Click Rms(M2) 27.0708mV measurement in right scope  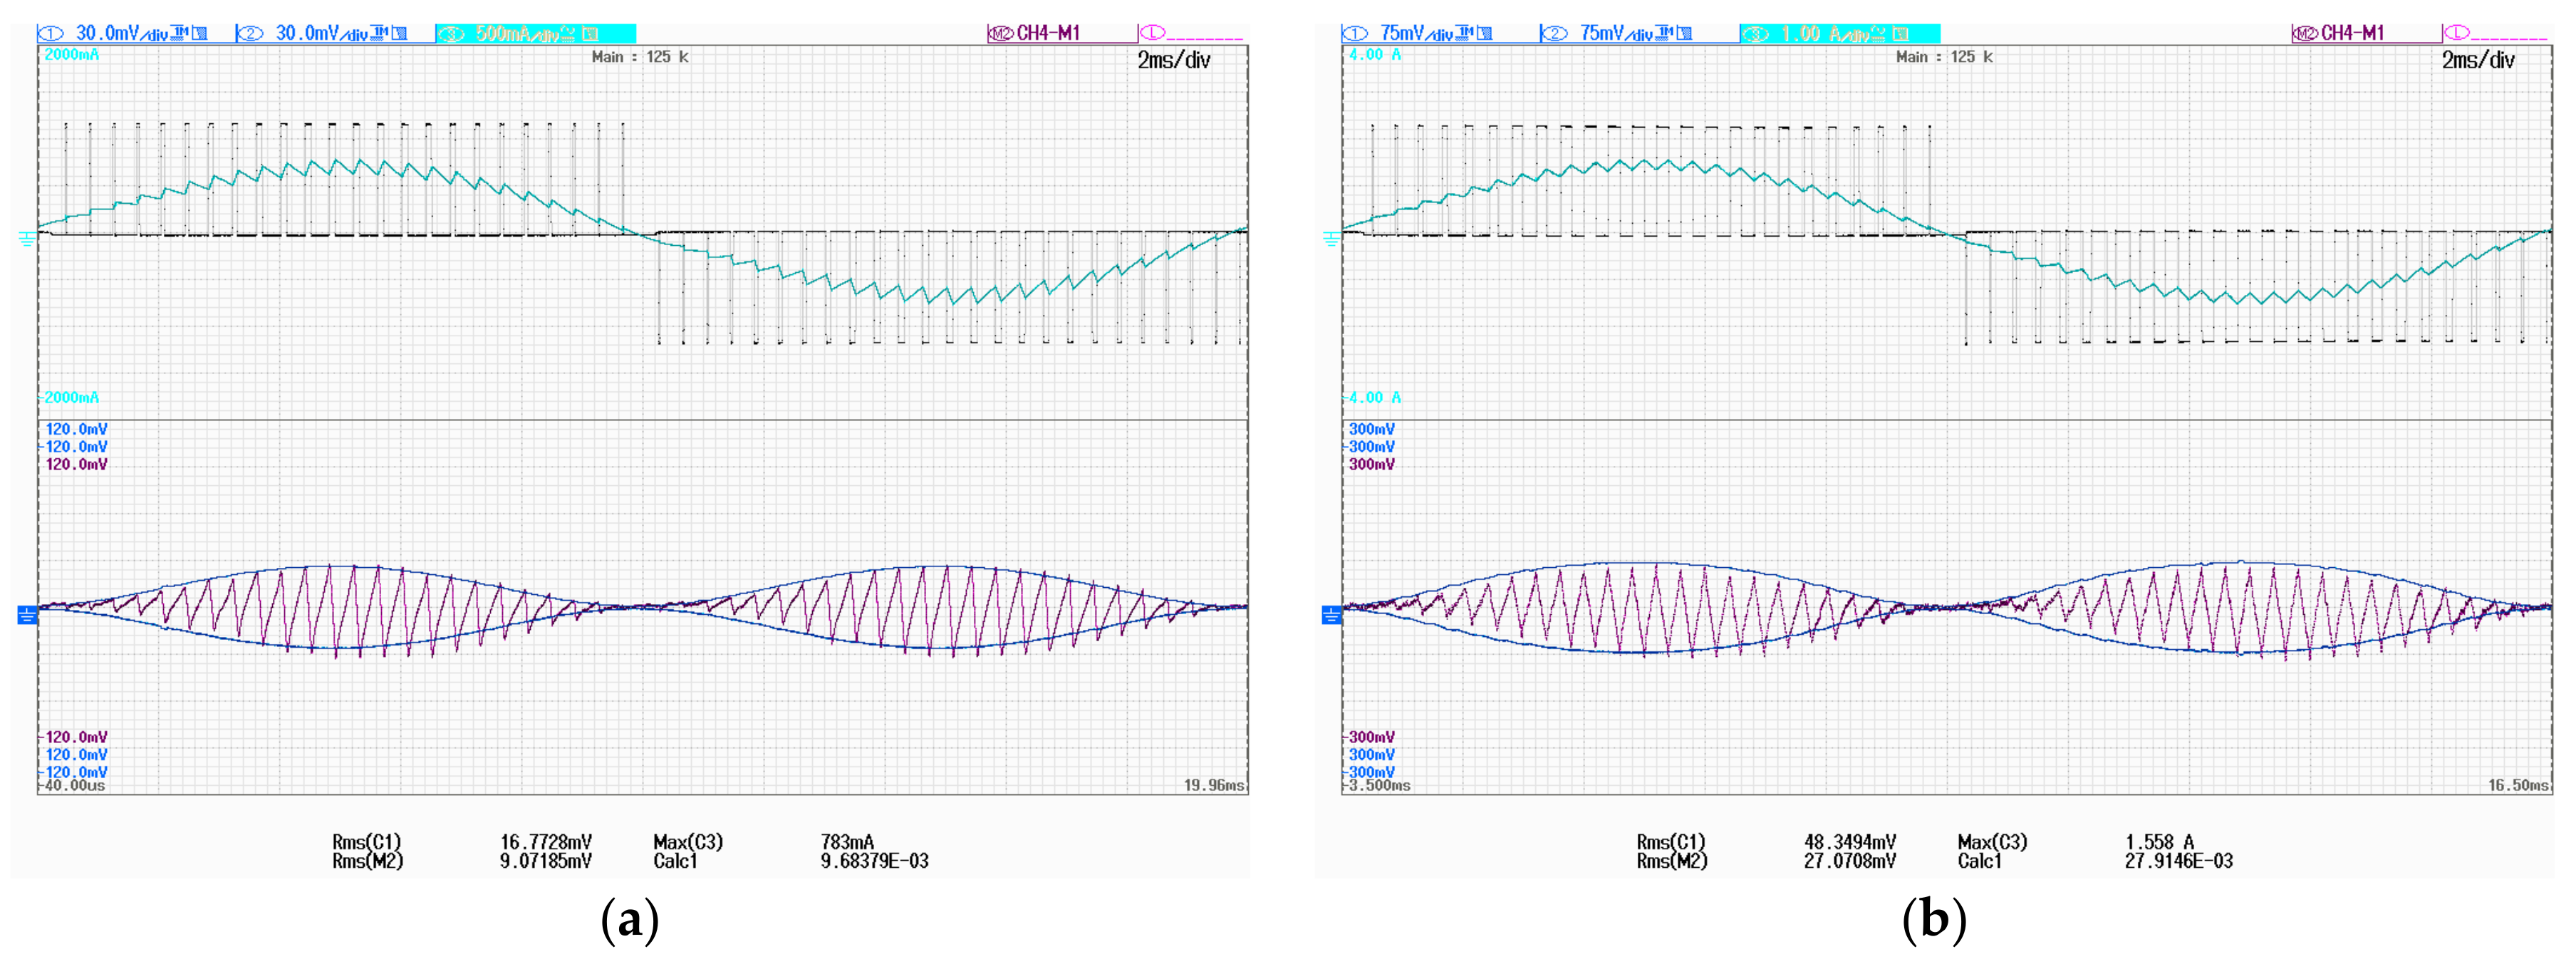[1849, 861]
